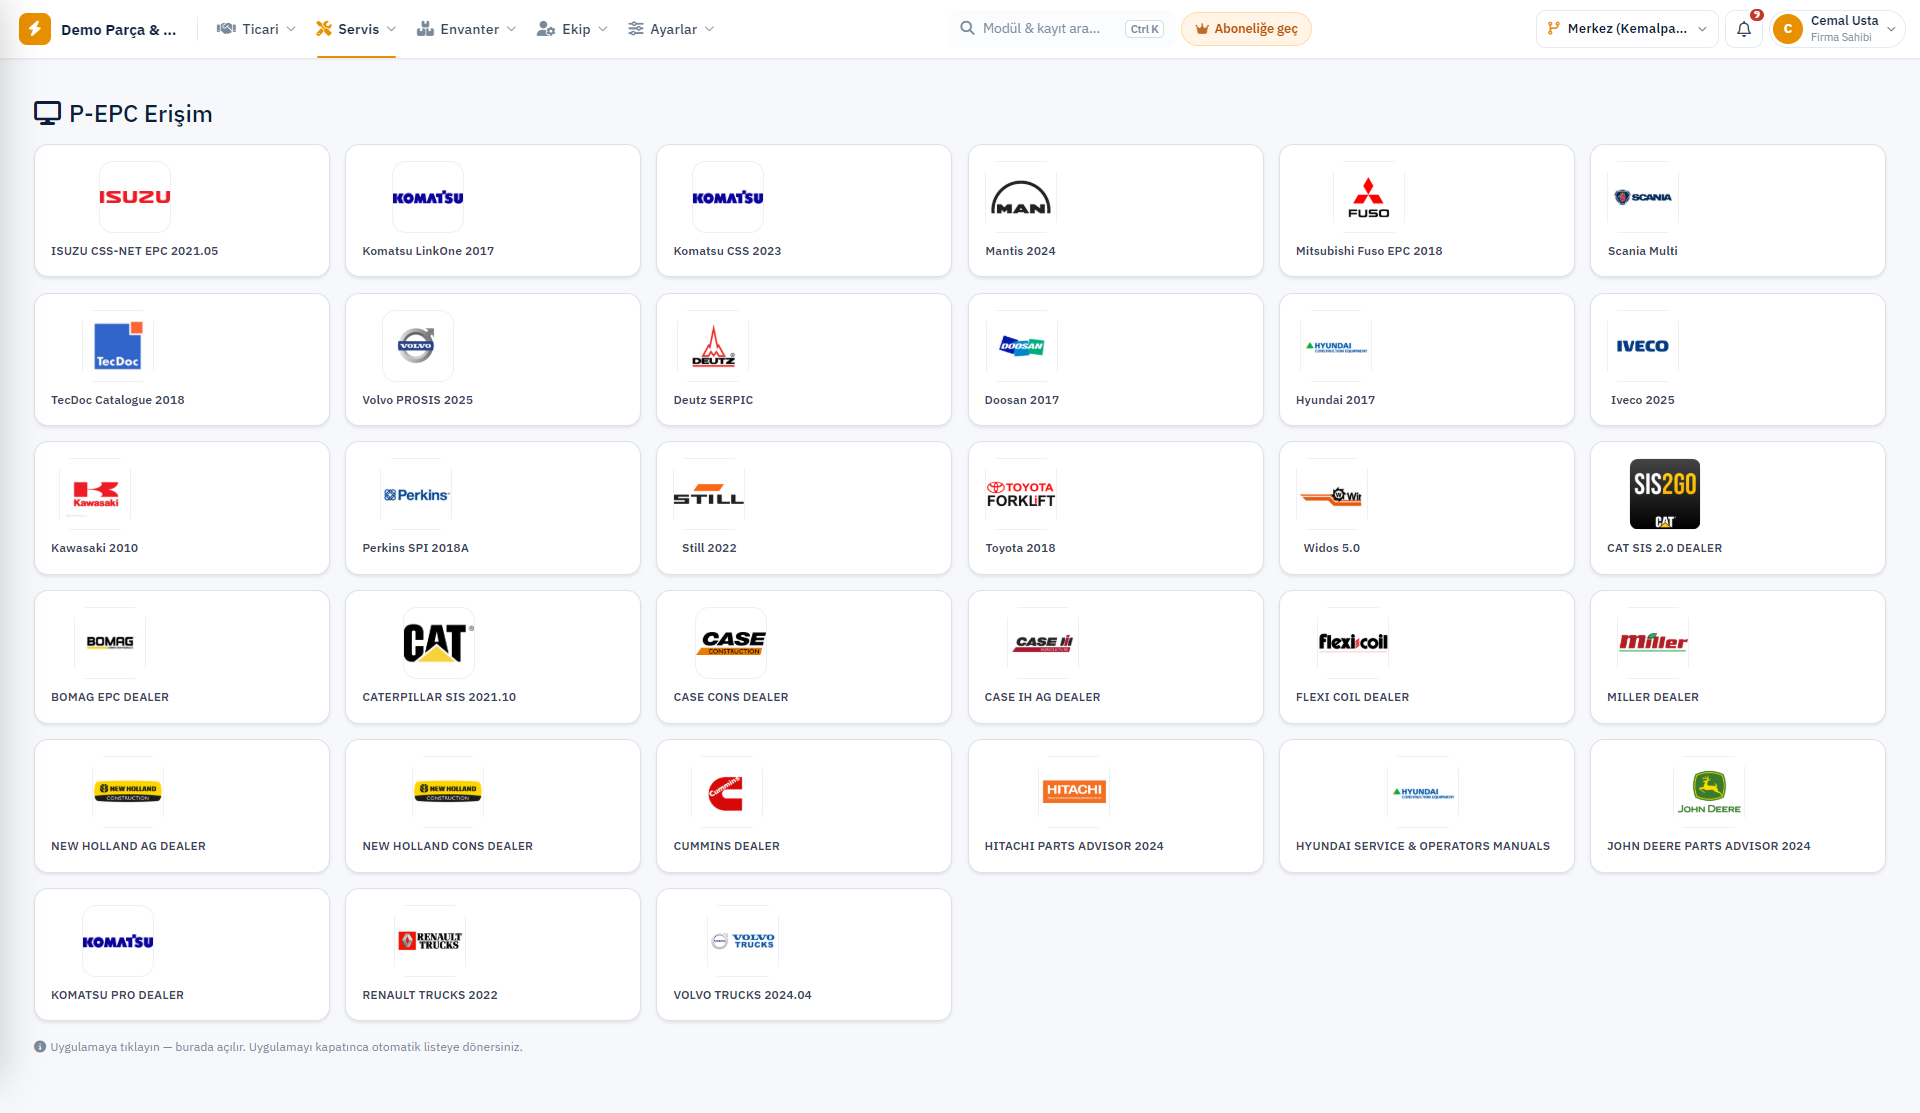Open the Merkez branch selector

[x=1627, y=29]
